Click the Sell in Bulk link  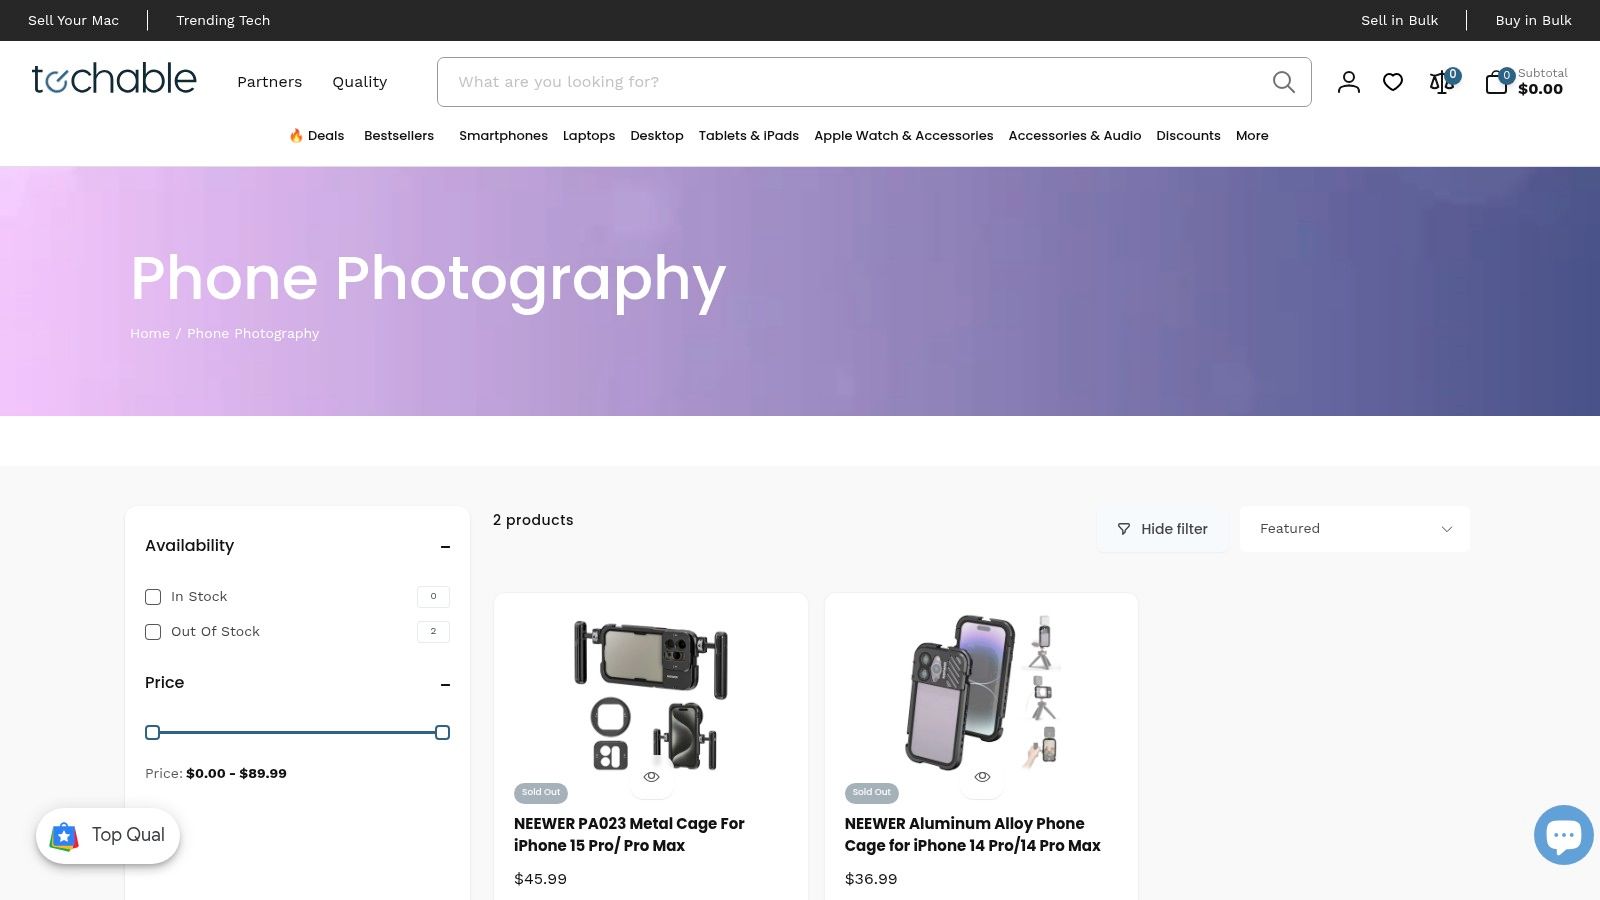[x=1399, y=20]
